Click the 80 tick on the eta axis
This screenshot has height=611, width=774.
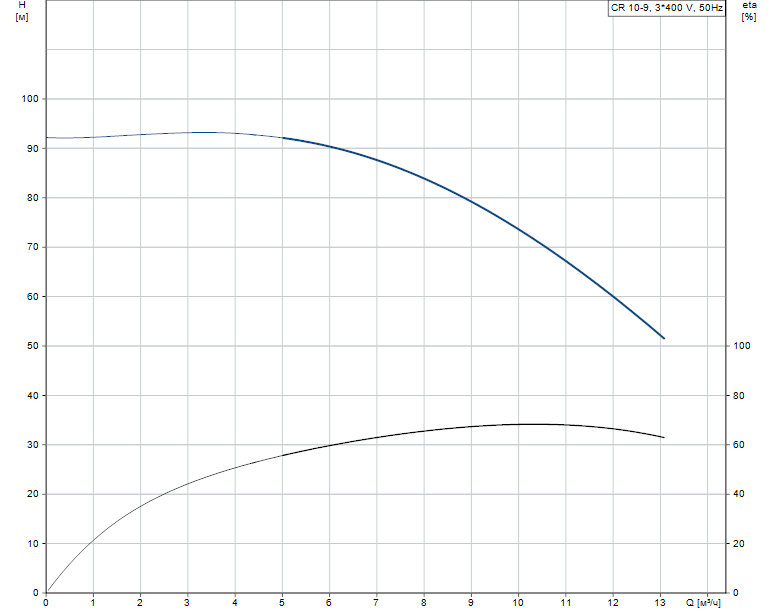pos(739,396)
